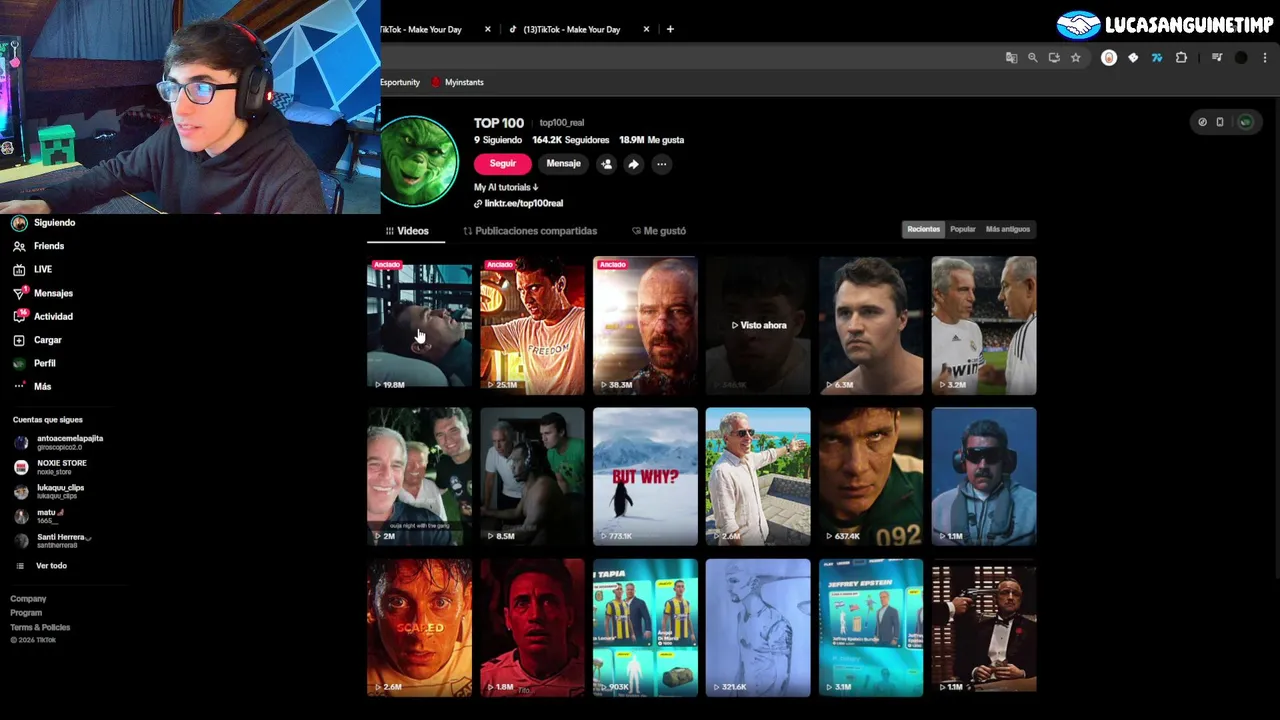Screen dimensions: 1280x720
Task: Close the first TikTok - Make Your Day tab
Action: 488,29
